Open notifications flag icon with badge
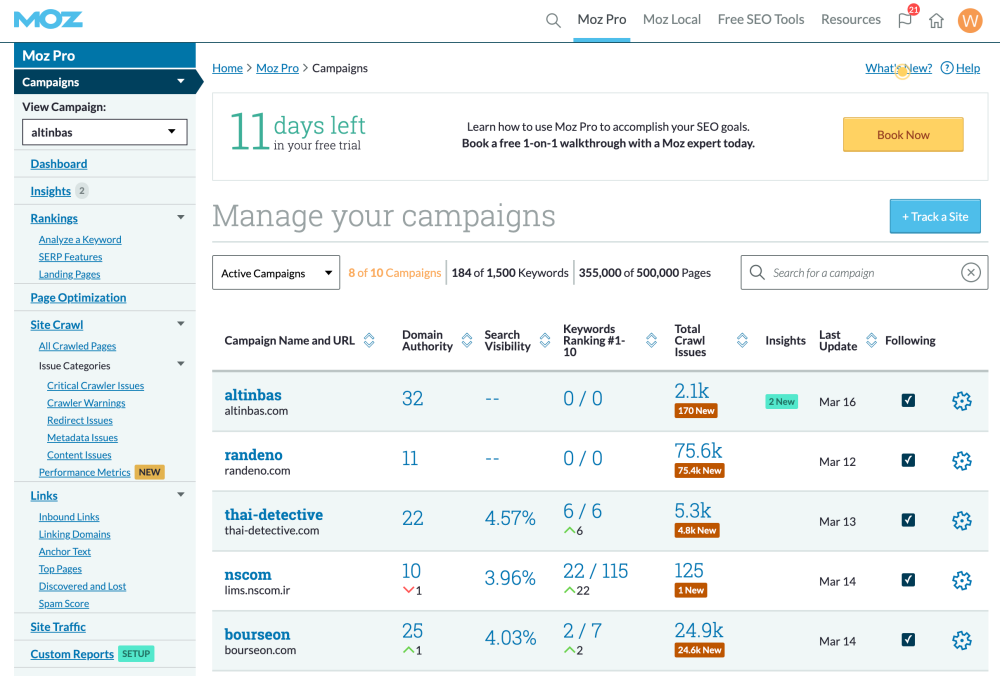1000x676 pixels. (906, 19)
